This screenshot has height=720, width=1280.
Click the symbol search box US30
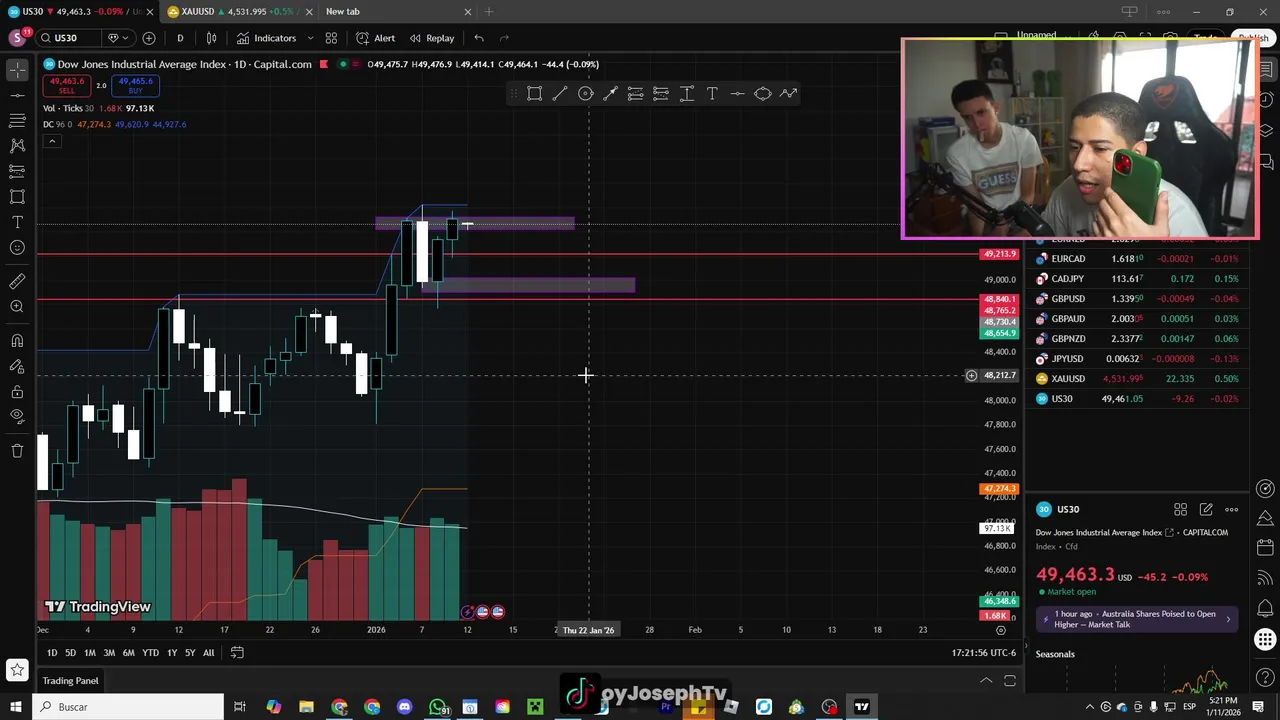[68, 38]
